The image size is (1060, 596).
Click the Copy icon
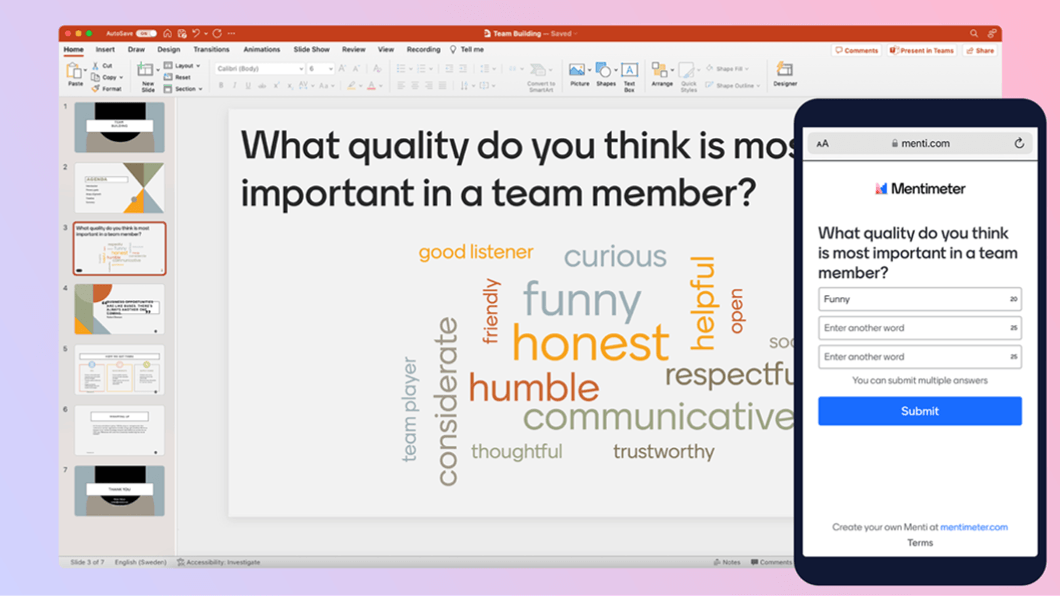pos(95,77)
